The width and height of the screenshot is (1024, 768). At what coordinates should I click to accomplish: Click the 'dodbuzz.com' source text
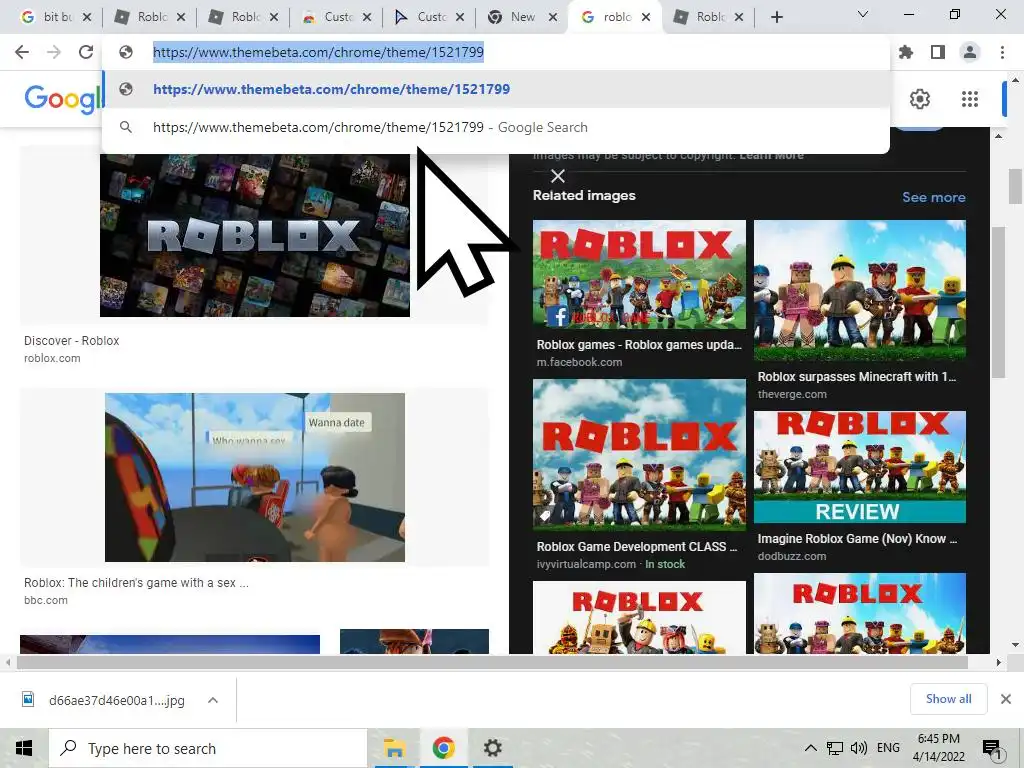[792, 556]
